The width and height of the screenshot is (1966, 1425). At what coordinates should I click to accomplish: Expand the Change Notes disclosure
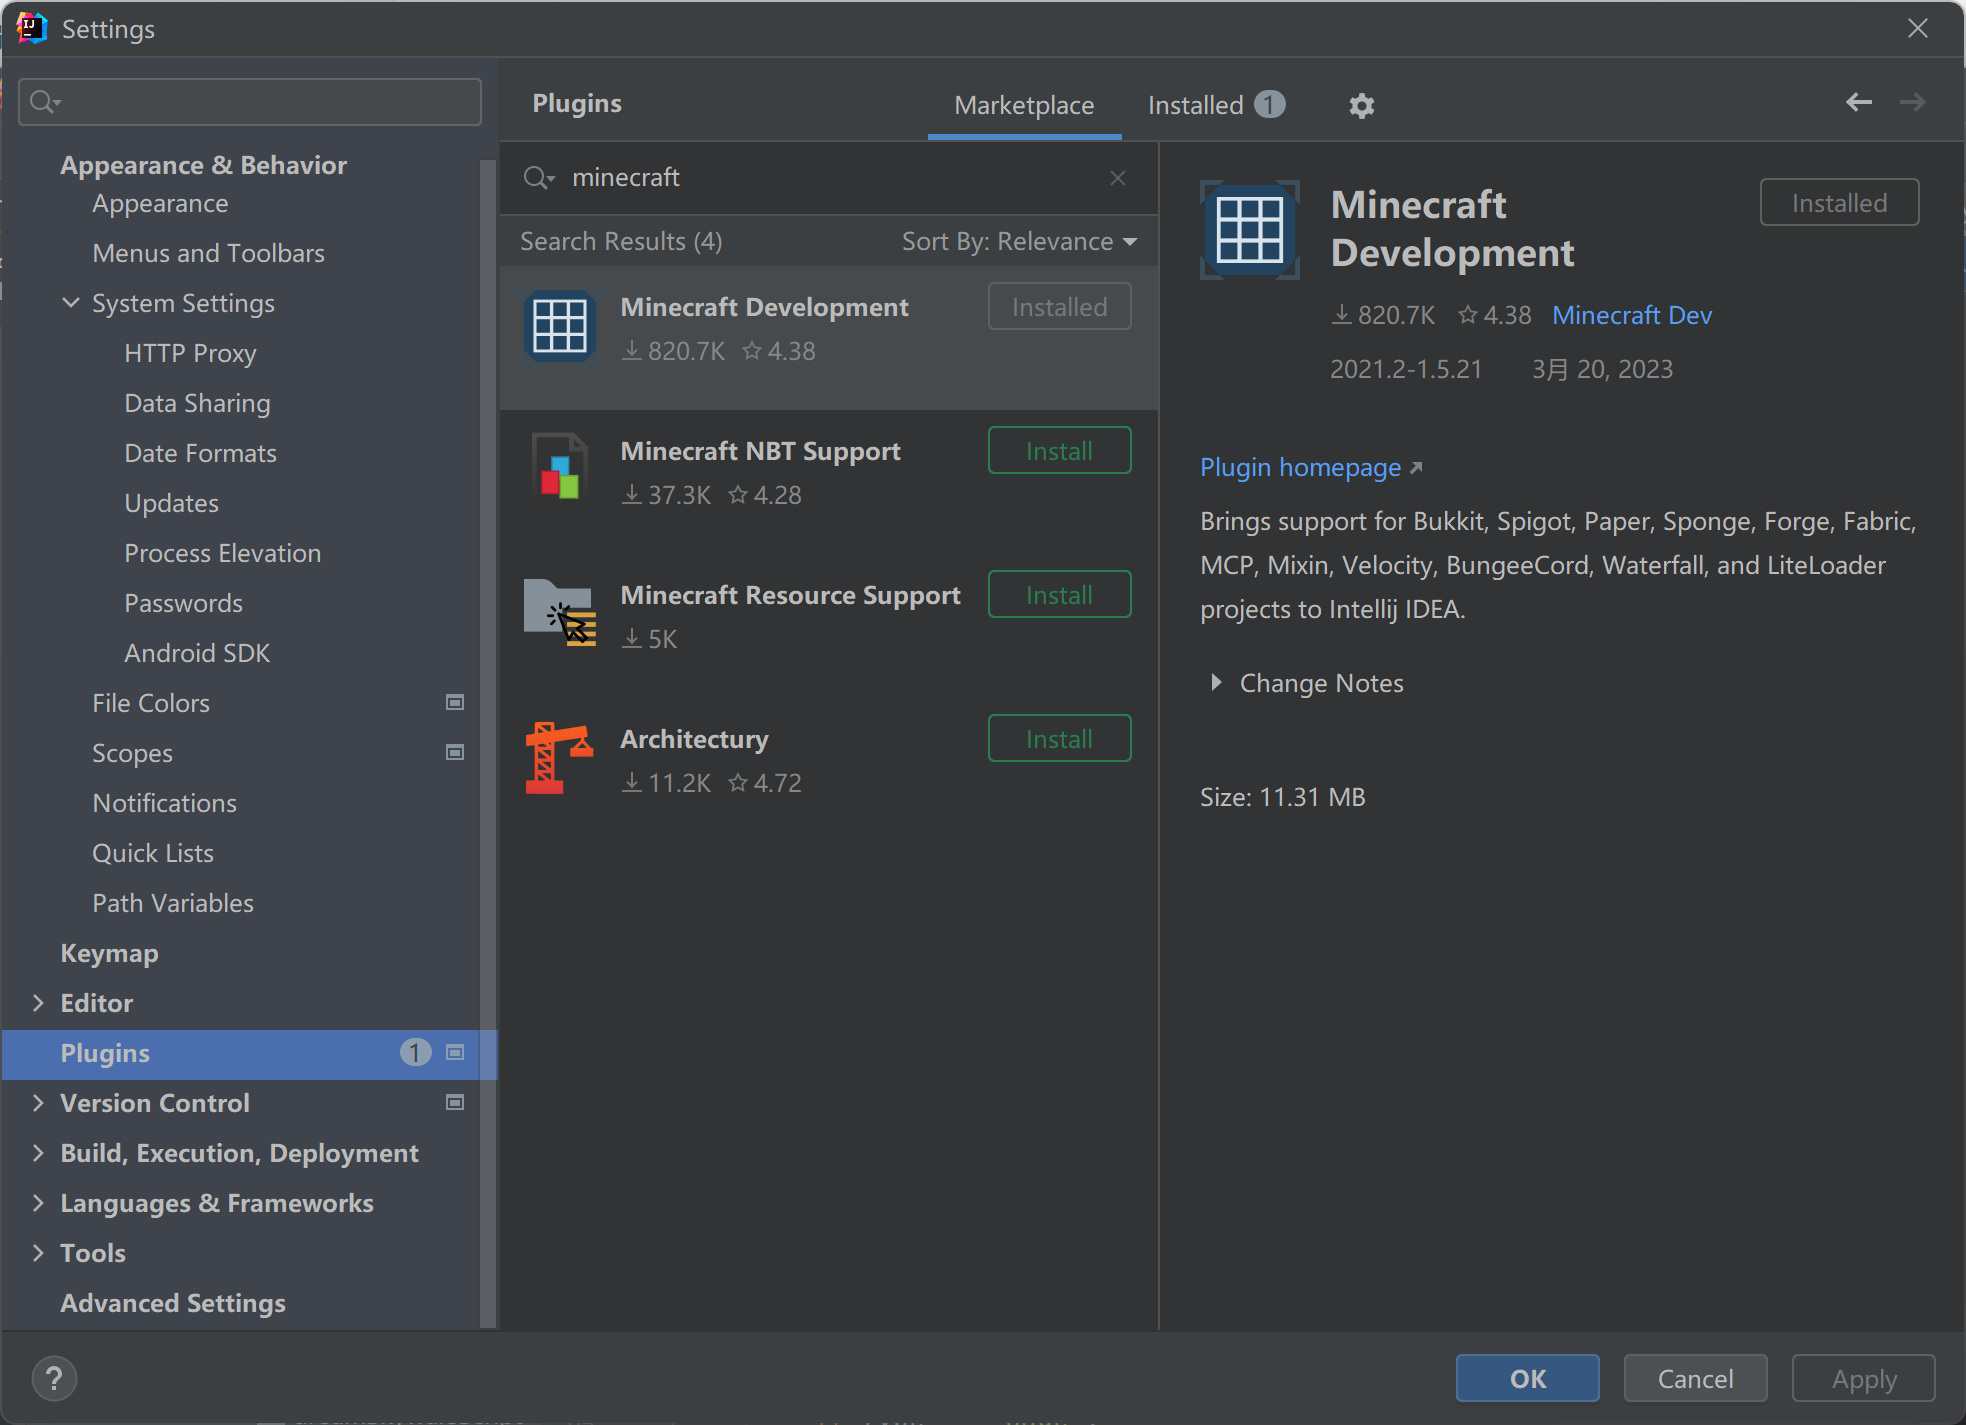pyautogui.click(x=1216, y=683)
